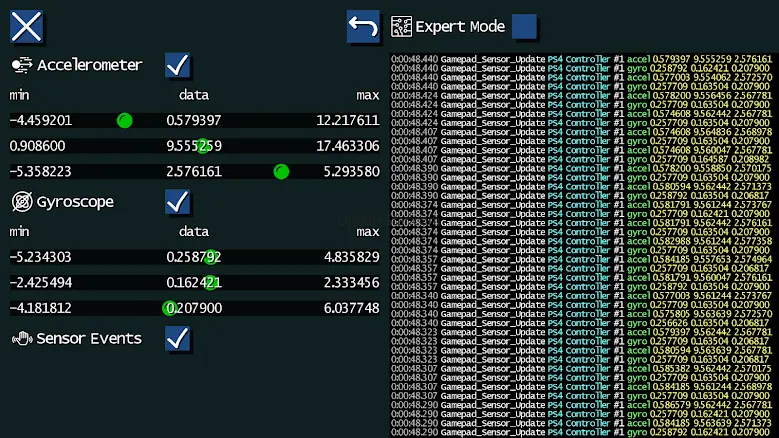Click the green marker on gyroscope row 0.258792
This screenshot has width=779, height=438.
(x=211, y=257)
